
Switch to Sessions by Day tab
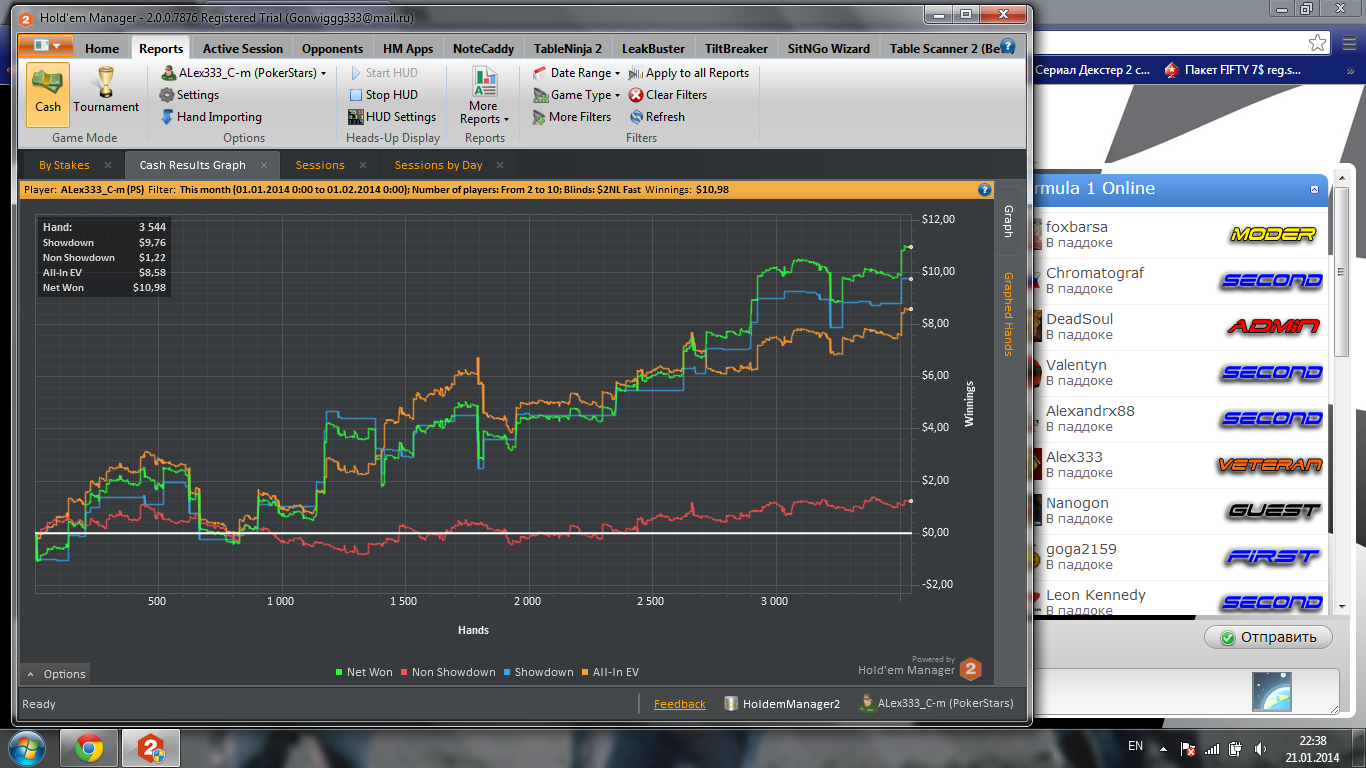(438, 165)
